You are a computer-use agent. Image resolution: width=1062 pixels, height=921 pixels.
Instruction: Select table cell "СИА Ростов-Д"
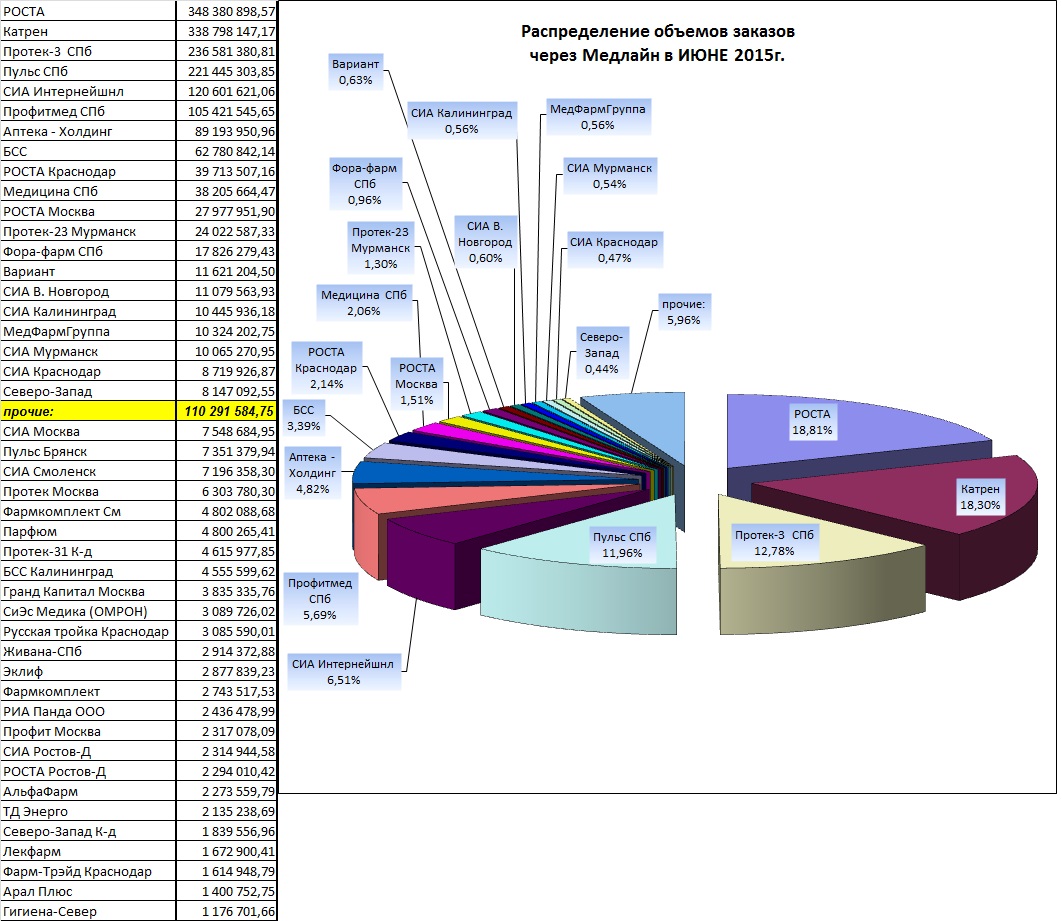(88, 751)
